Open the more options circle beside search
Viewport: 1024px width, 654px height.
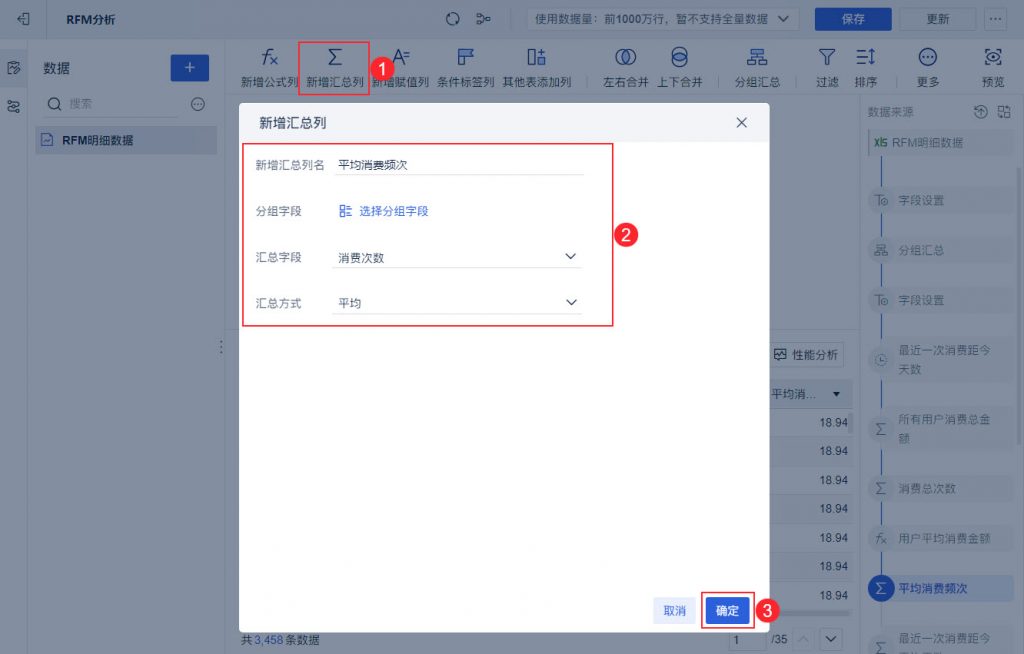[x=198, y=104]
